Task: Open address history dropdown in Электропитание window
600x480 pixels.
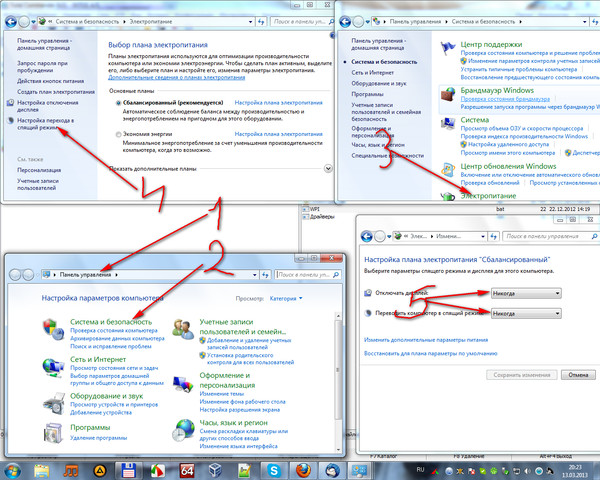Action: pyautogui.click(x=251, y=22)
